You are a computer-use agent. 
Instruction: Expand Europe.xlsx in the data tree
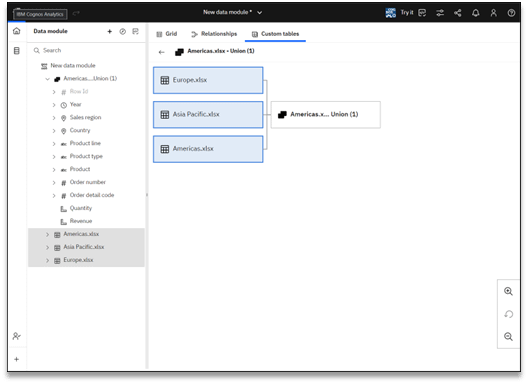click(47, 260)
